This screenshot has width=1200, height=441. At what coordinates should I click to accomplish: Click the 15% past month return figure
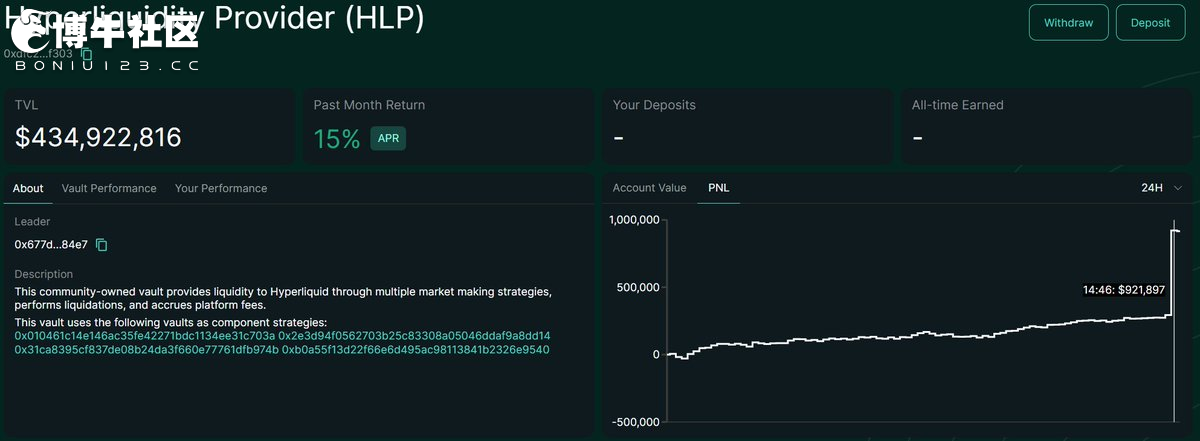pyautogui.click(x=336, y=138)
